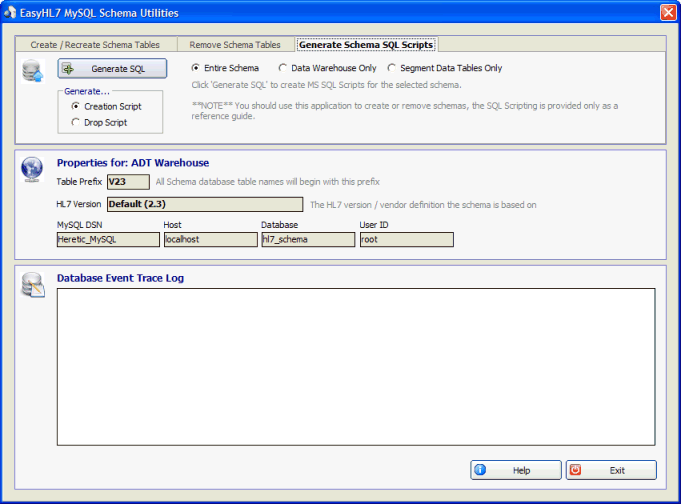Click the Database field hl7_schema
Image resolution: width=681 pixels, height=504 pixels.
tap(308, 239)
